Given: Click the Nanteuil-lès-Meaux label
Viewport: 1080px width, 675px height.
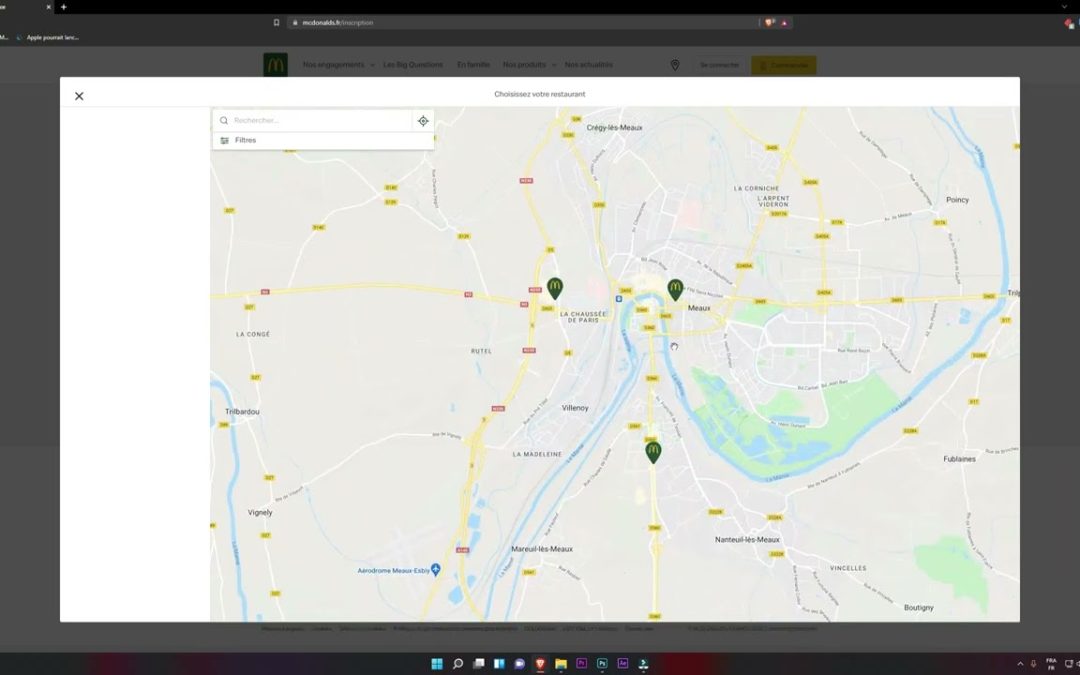Looking at the screenshot, I should [x=747, y=539].
